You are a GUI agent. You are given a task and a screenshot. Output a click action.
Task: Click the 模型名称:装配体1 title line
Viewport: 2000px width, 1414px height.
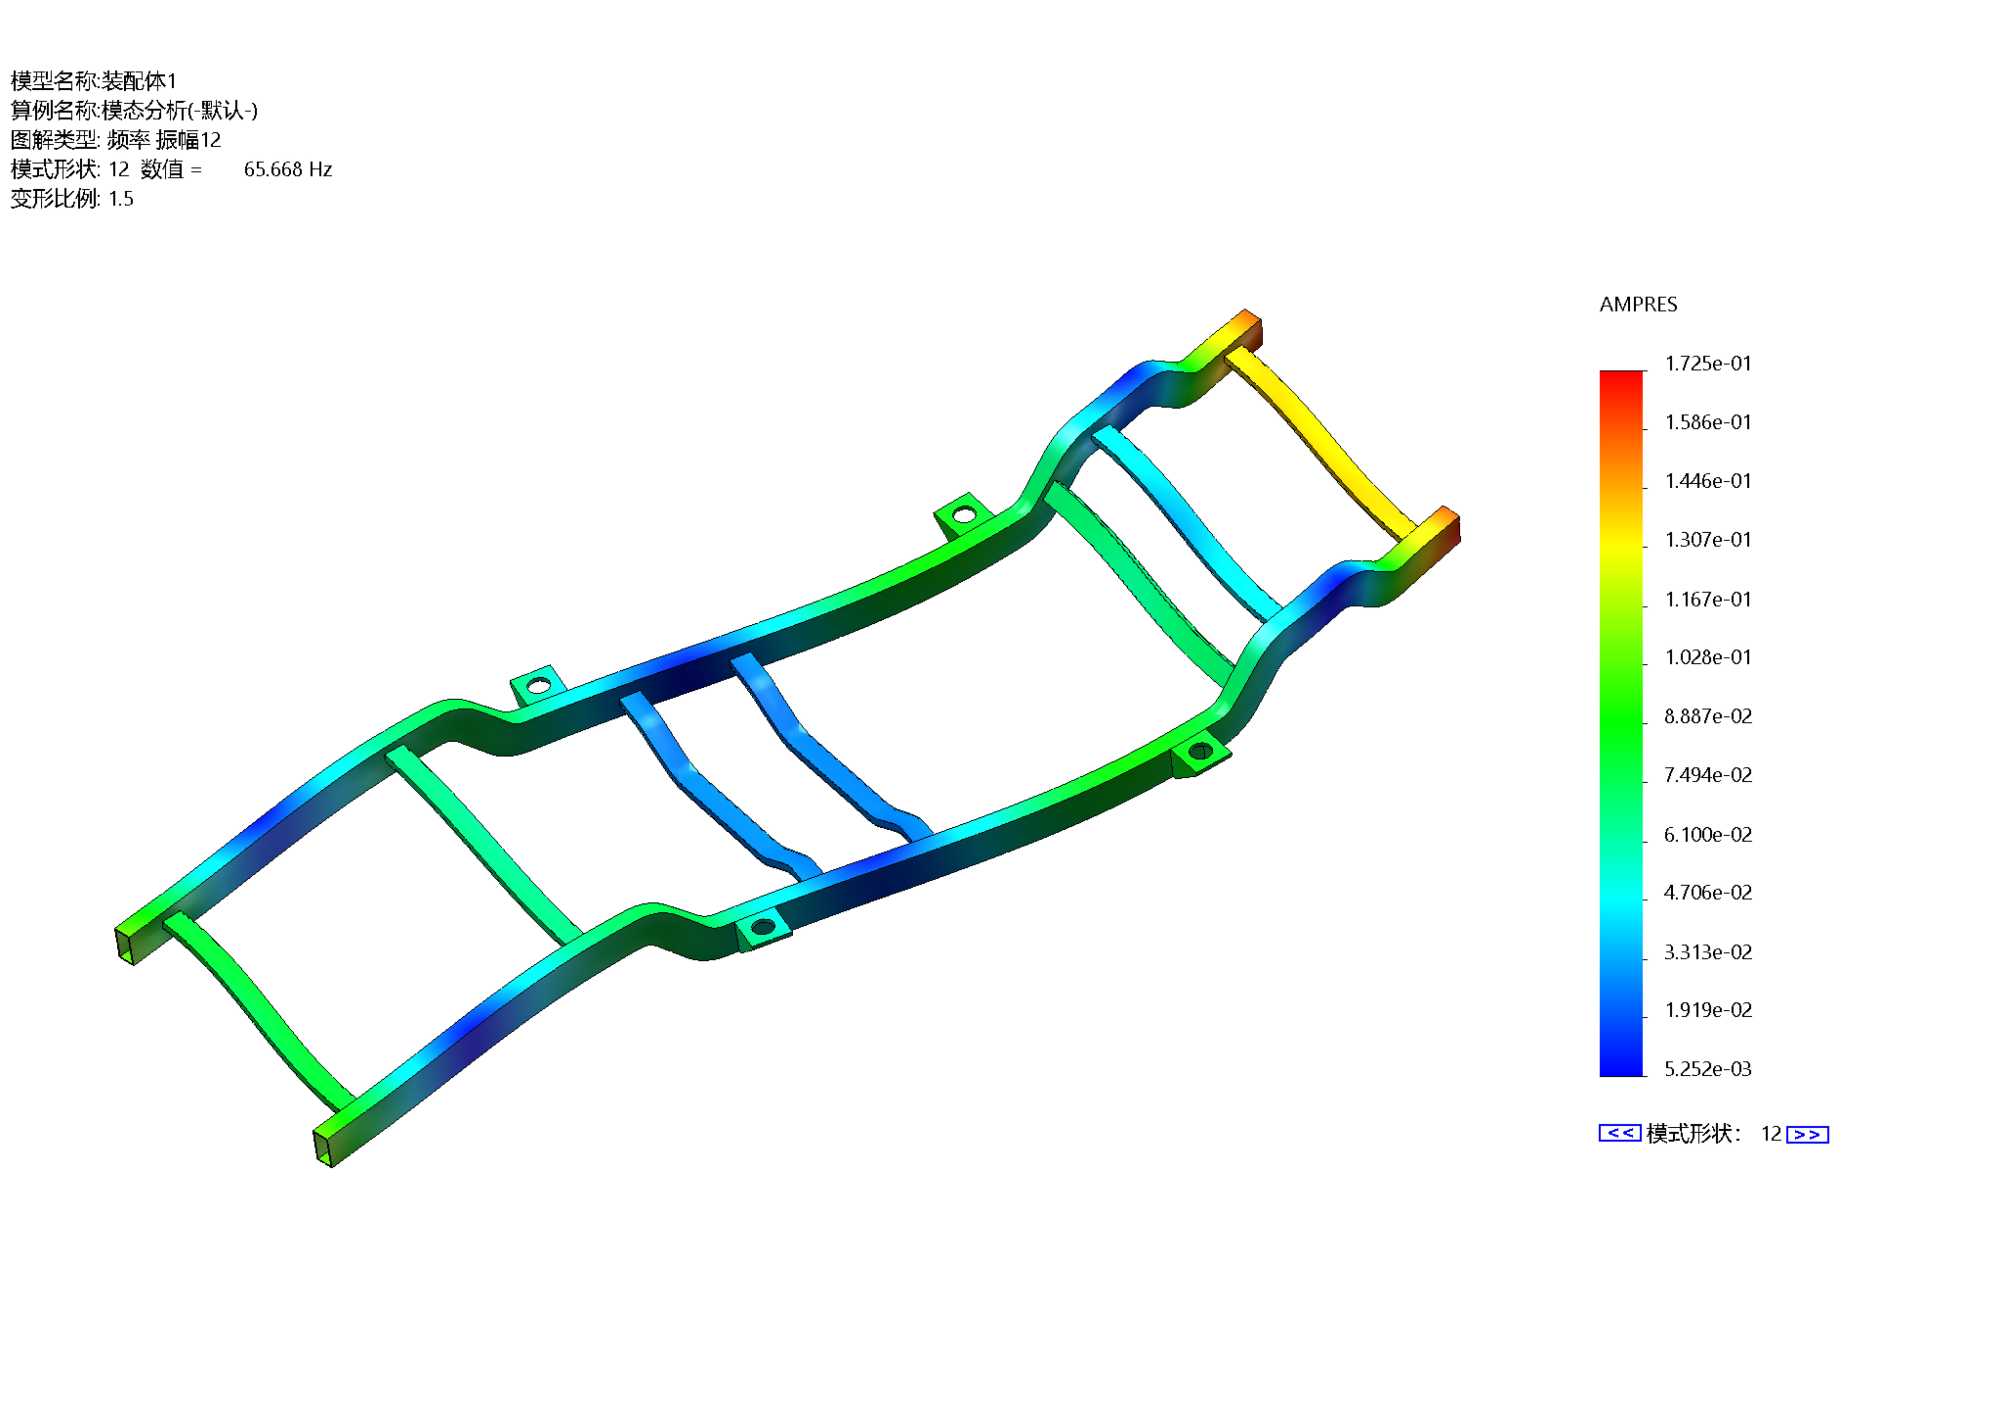(x=93, y=81)
